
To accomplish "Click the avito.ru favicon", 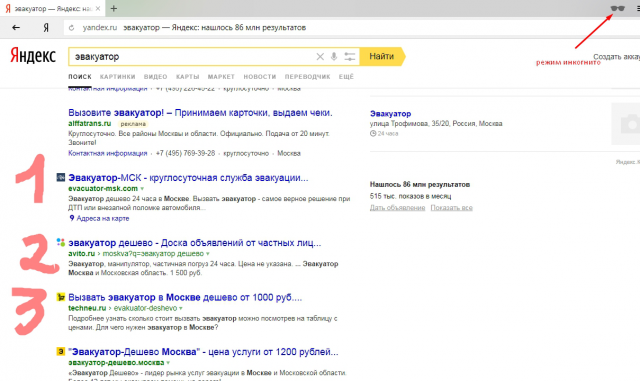I will coord(61,242).
